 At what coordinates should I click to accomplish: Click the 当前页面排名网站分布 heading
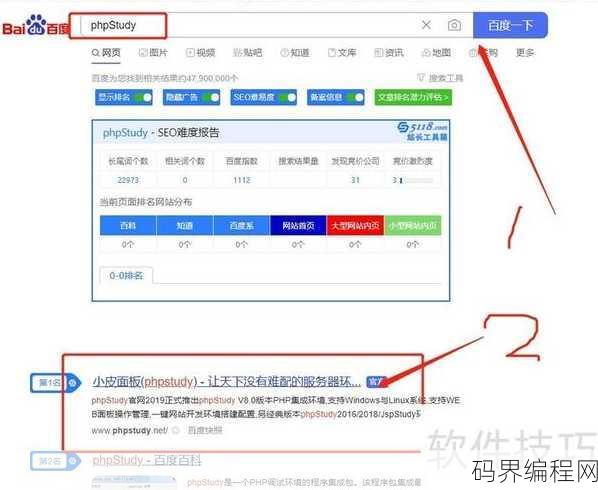coord(146,202)
